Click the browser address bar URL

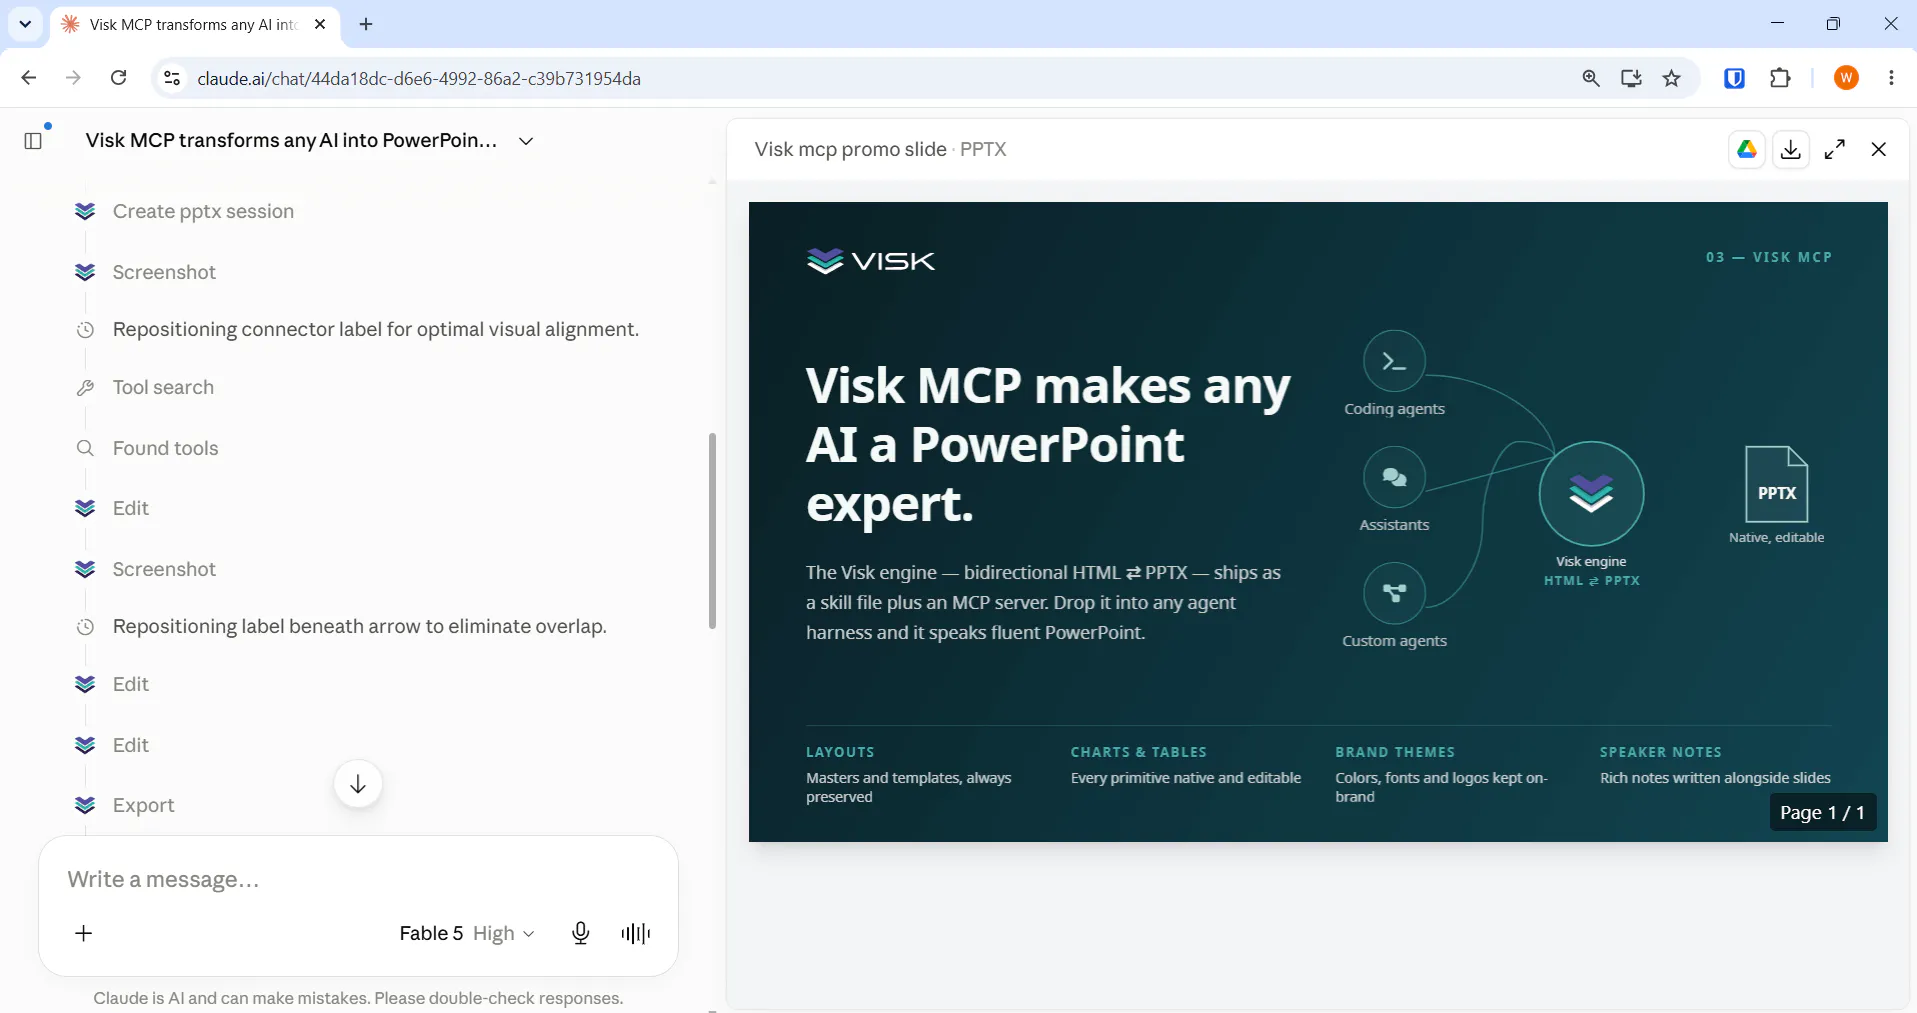tap(418, 78)
